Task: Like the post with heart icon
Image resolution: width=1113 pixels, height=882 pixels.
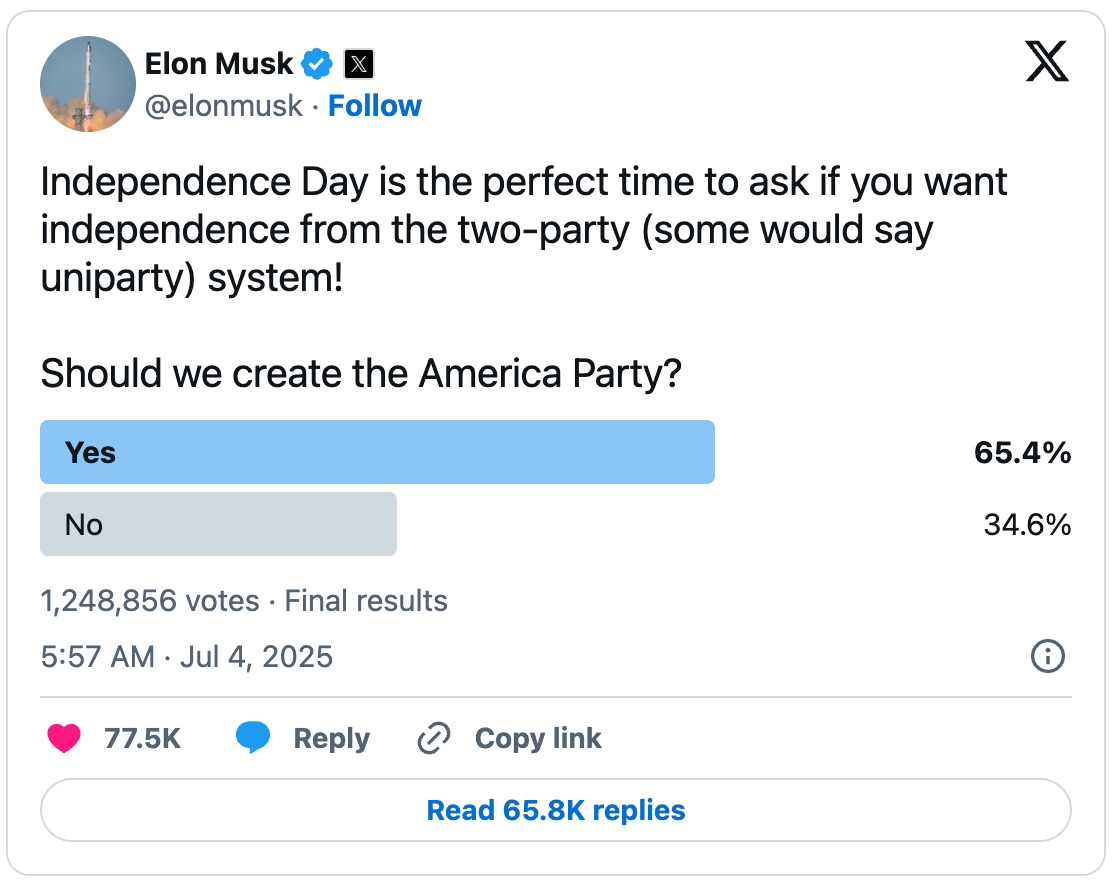Action: (x=64, y=738)
